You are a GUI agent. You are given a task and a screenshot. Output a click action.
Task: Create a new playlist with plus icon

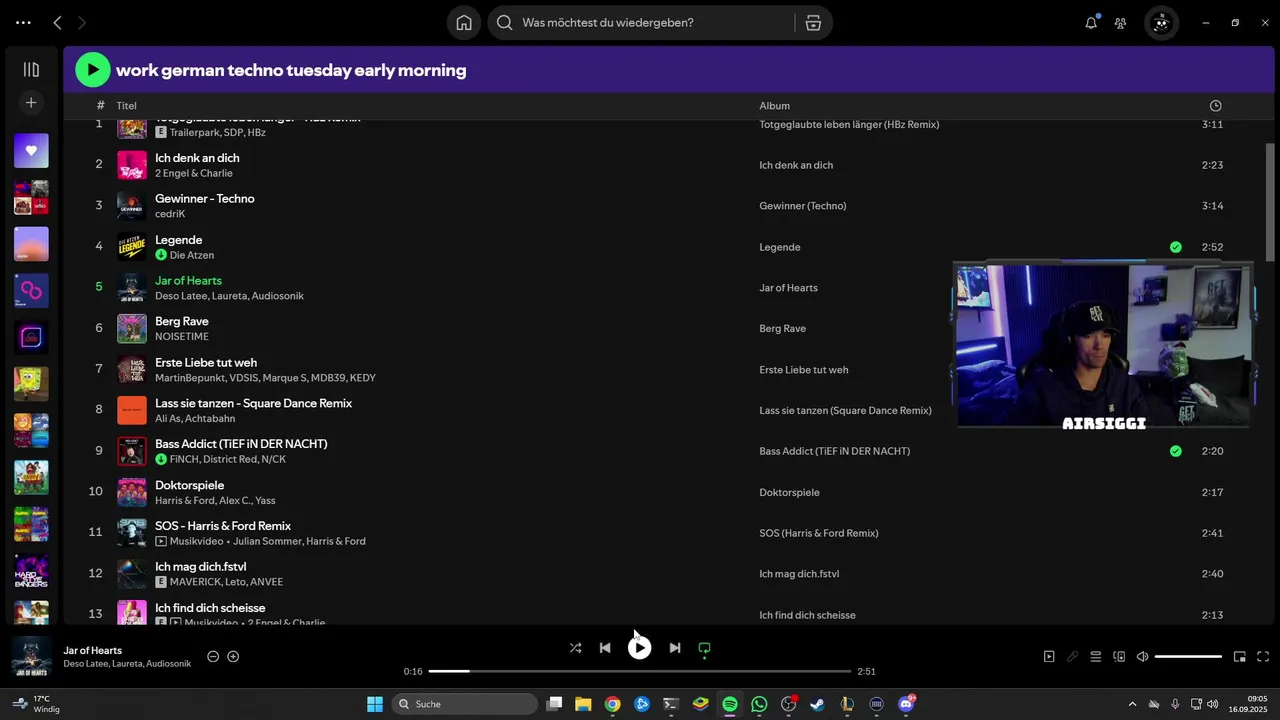point(31,102)
